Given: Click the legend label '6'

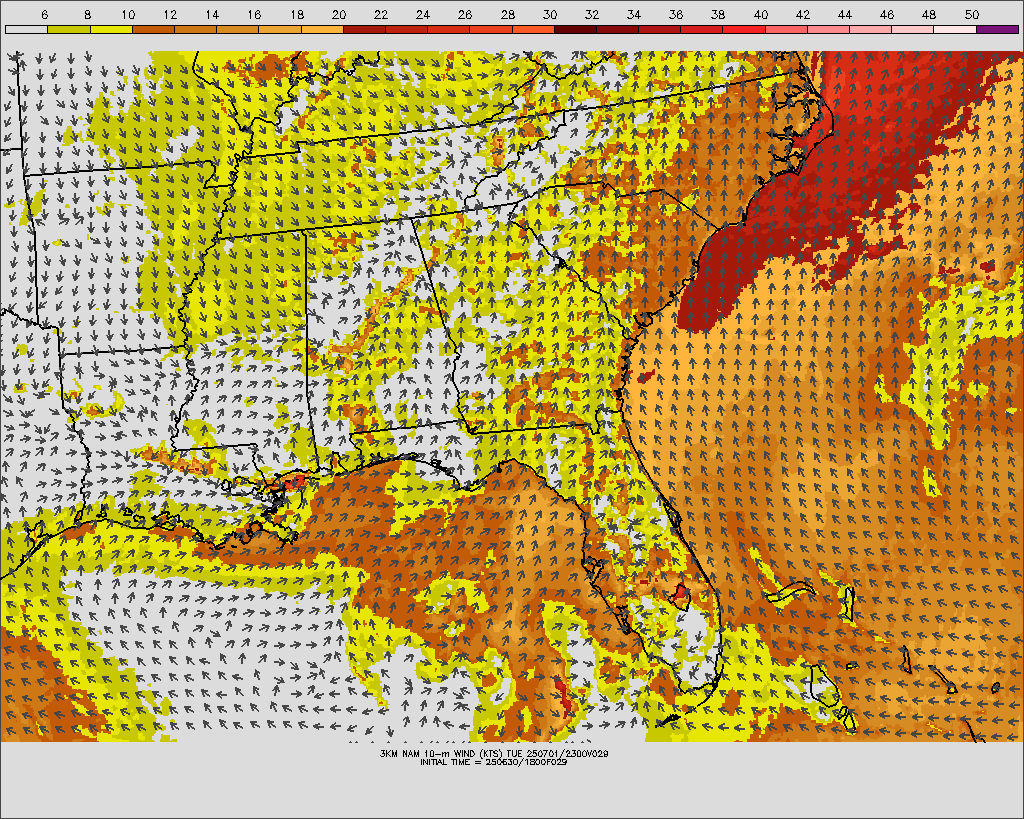Looking at the screenshot, I should pyautogui.click(x=44, y=14).
